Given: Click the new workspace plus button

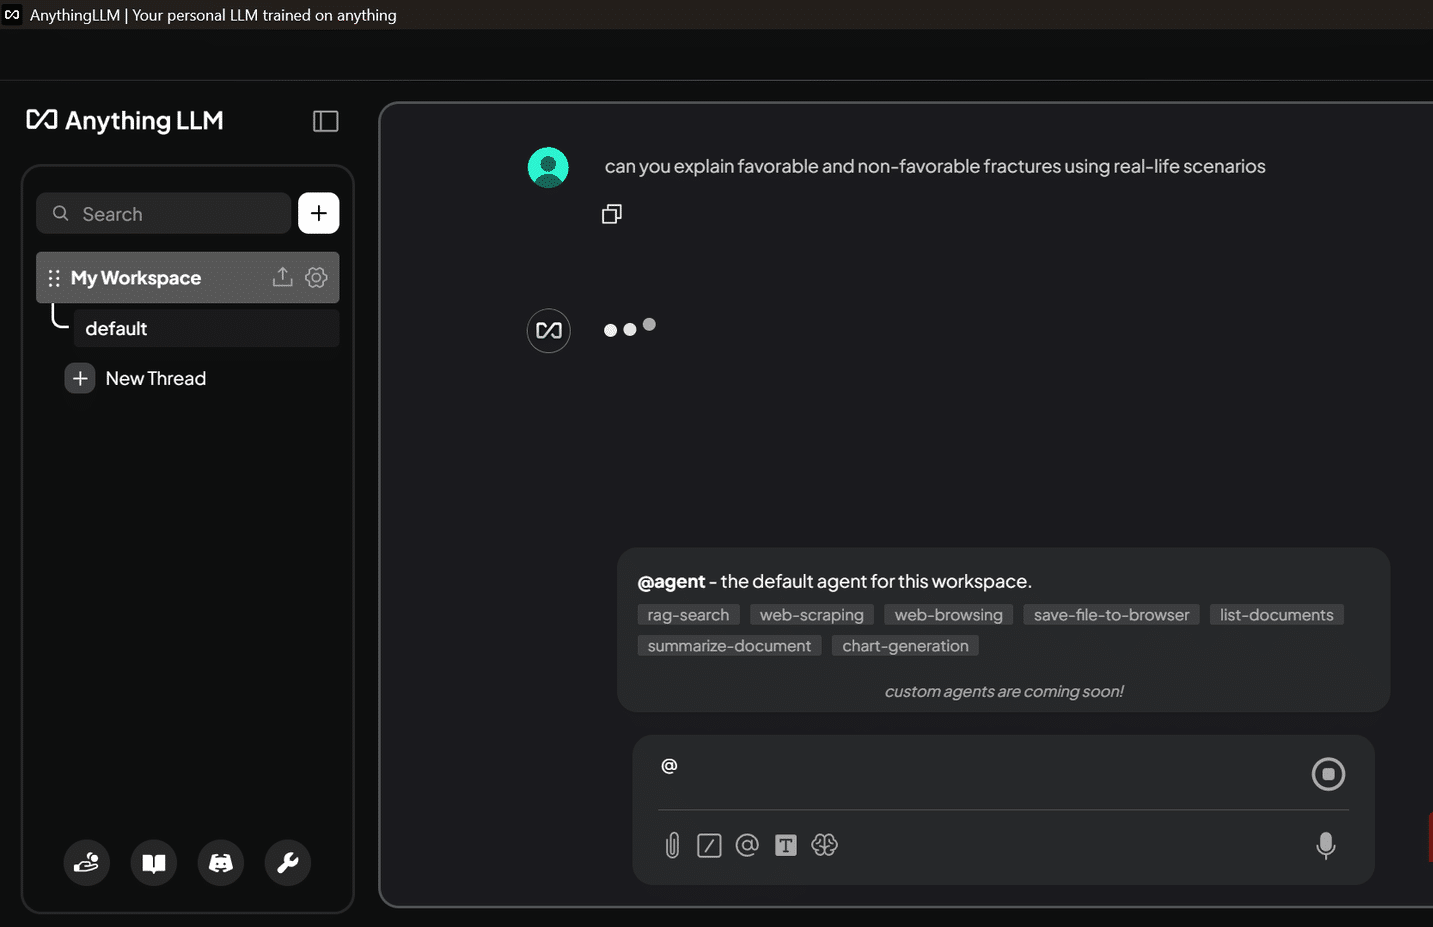Looking at the screenshot, I should point(319,213).
